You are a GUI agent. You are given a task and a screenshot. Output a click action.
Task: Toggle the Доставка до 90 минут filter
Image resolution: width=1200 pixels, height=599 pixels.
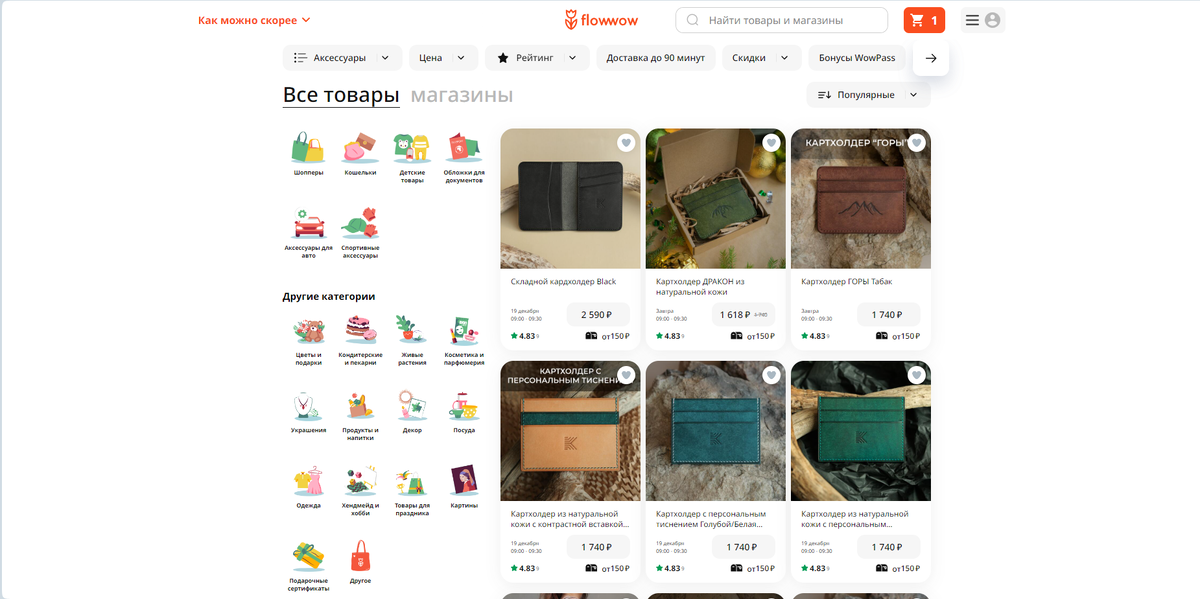coord(656,58)
